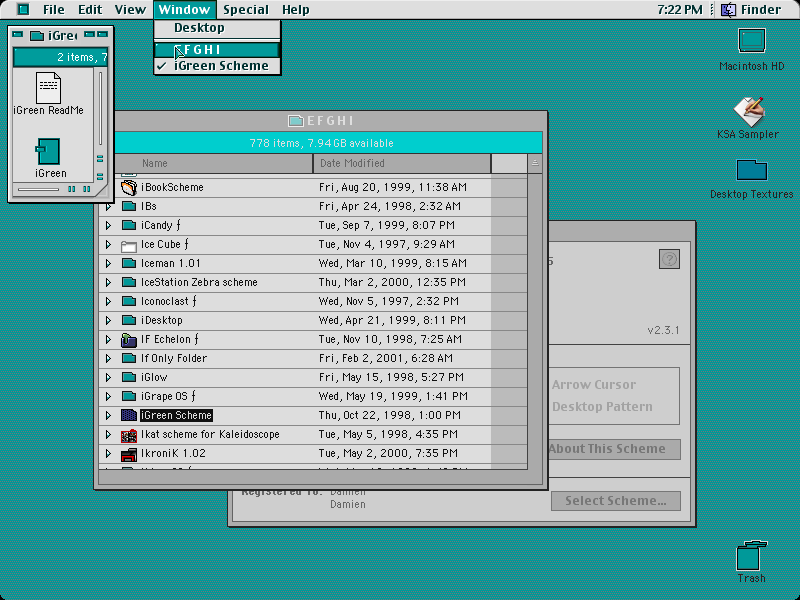
Task: Open the Help menu
Action: (x=295, y=9)
